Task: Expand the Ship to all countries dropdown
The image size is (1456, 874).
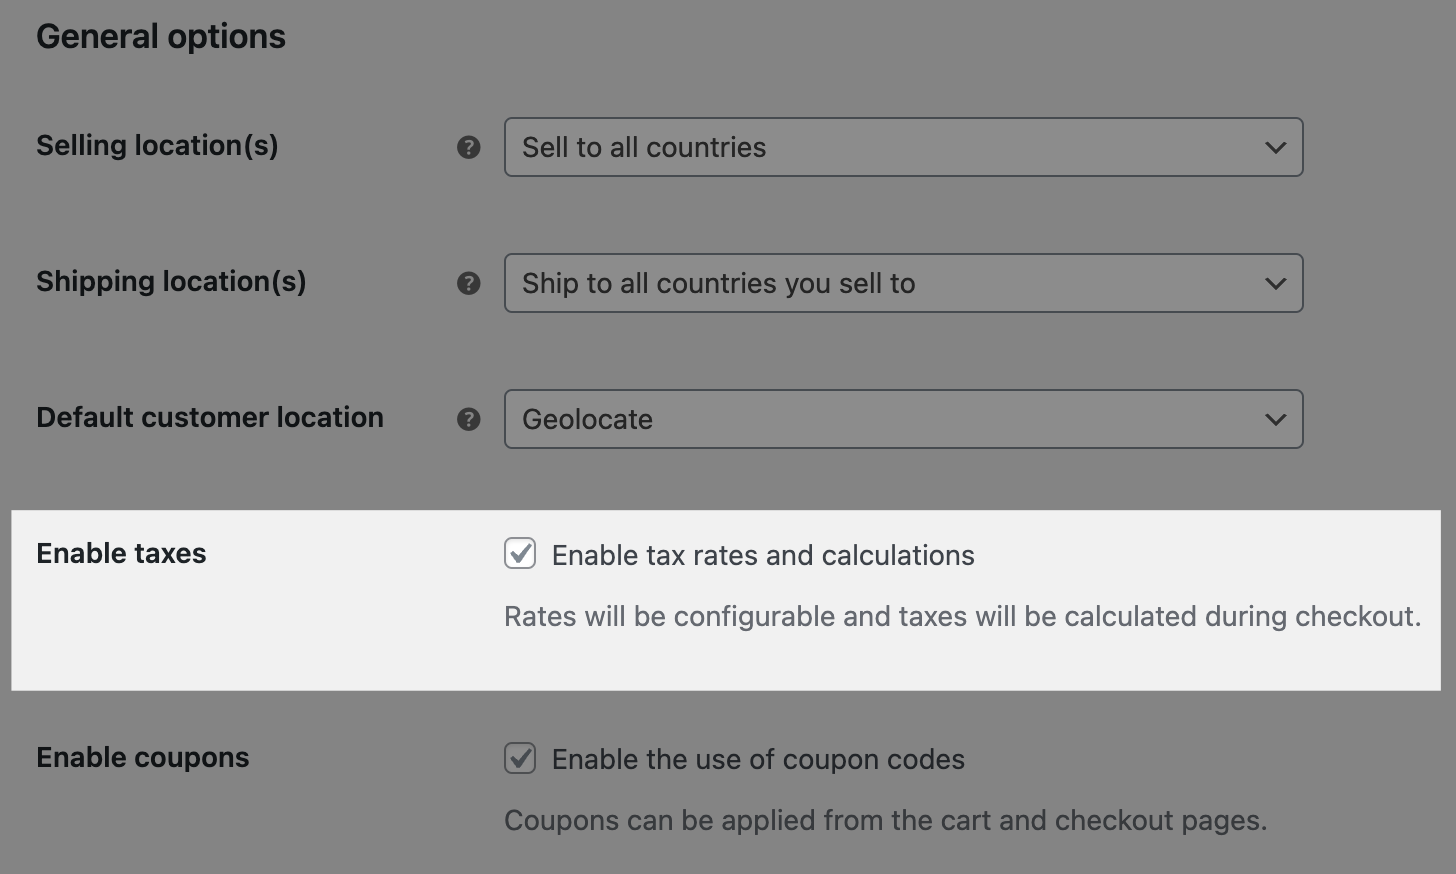Action: click(902, 283)
